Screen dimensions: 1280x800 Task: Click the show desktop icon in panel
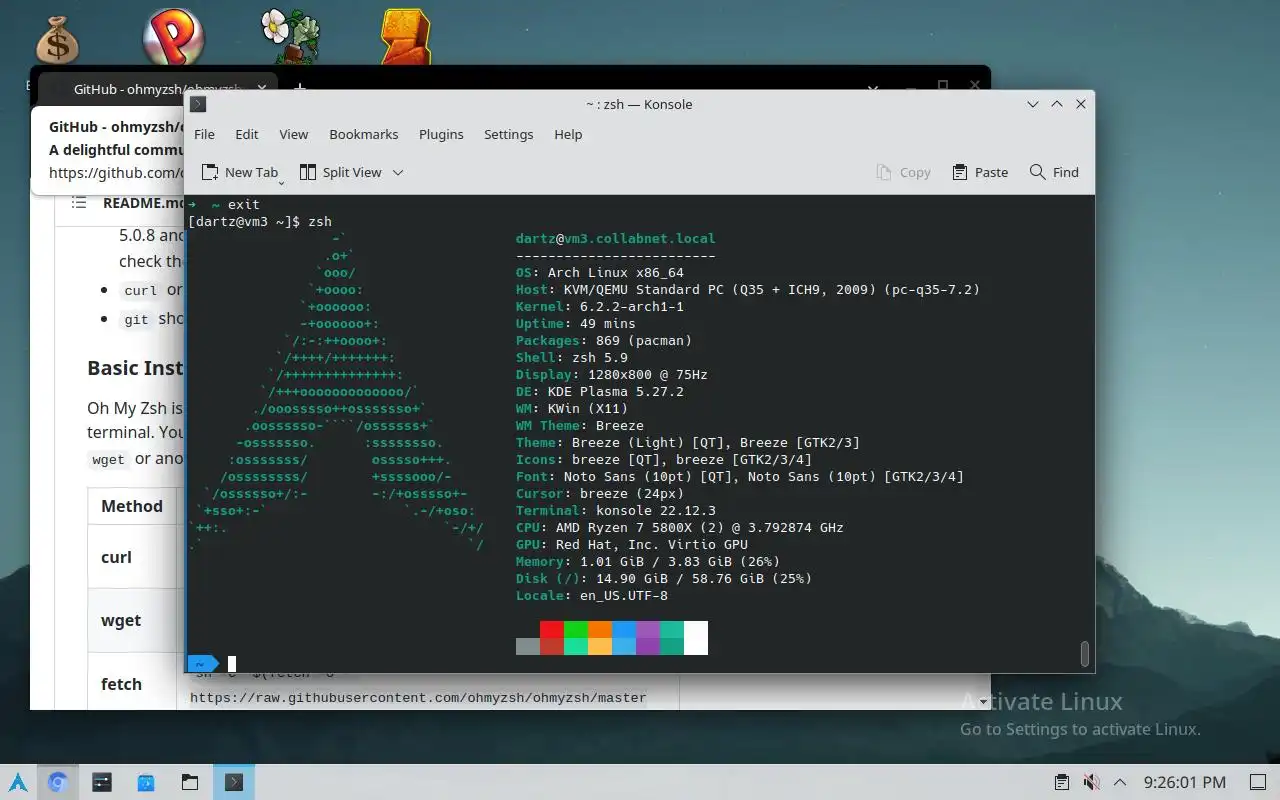1258,782
